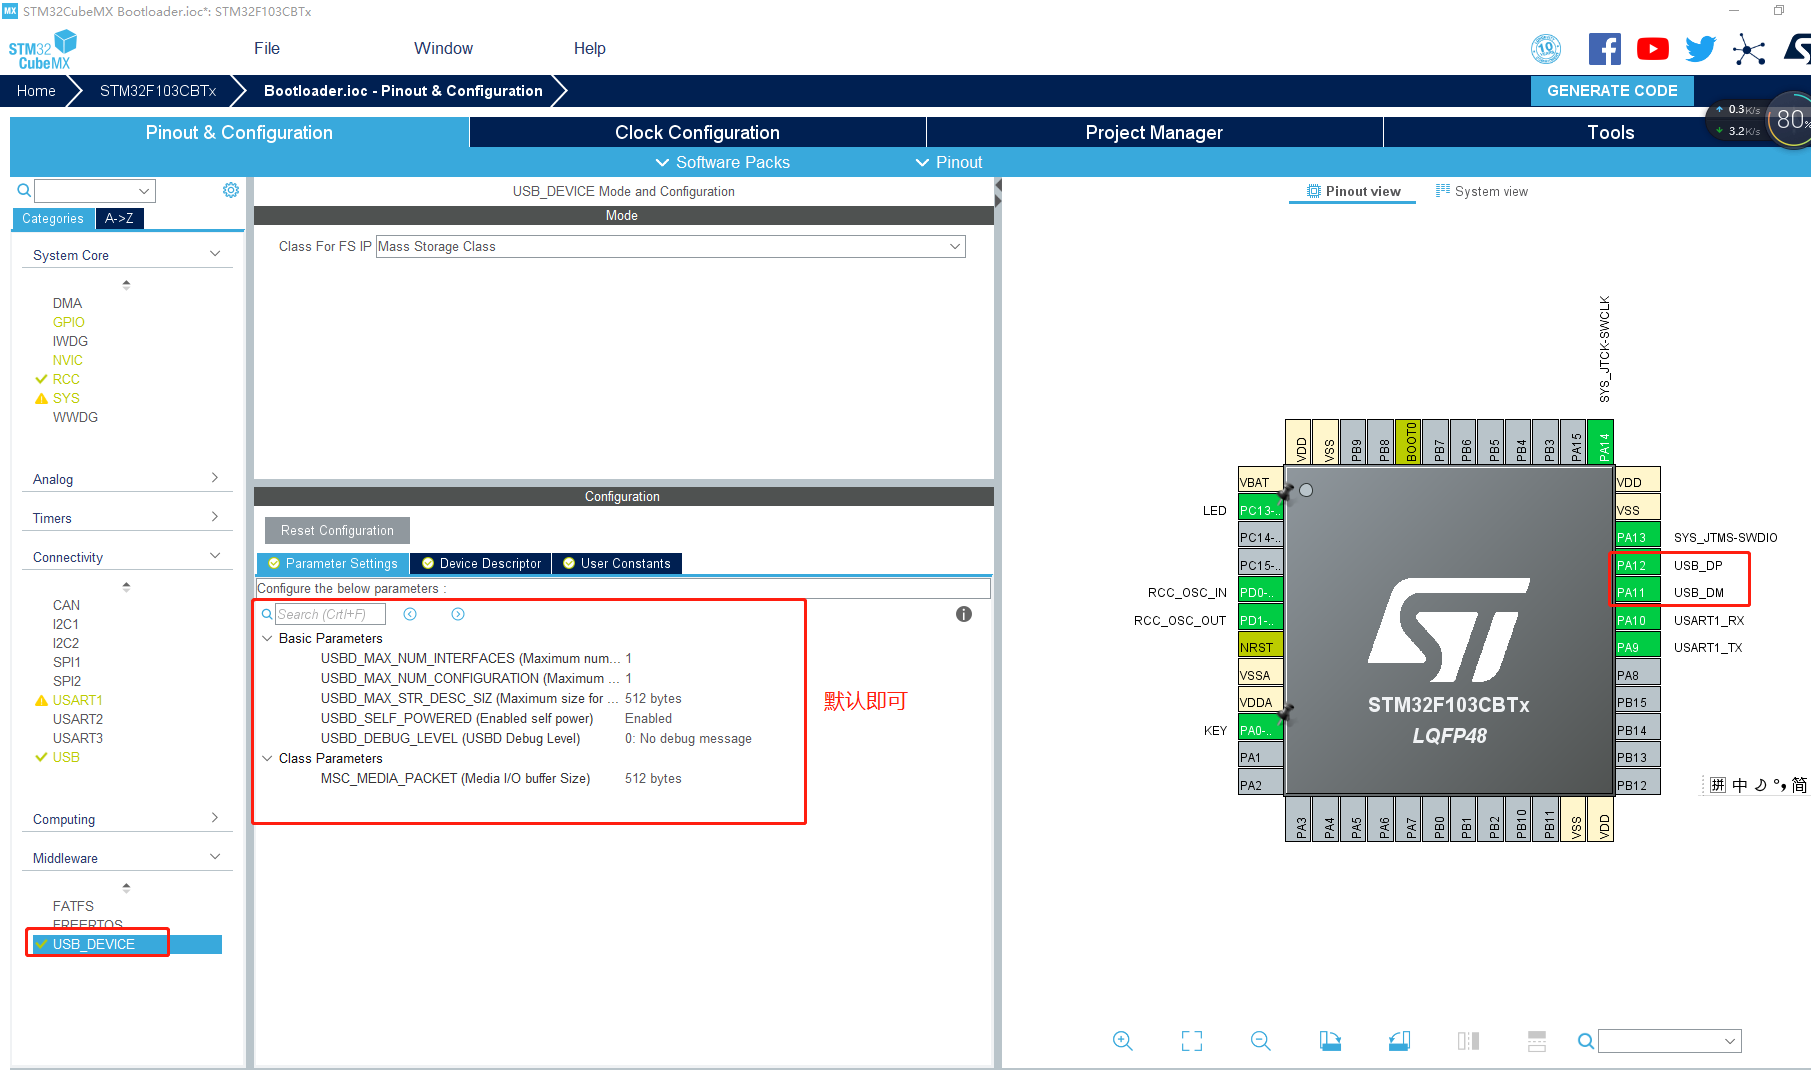Screen dimensions: 1811x1080
Task: Select USART1 in the Connectivity list
Action: 78,700
